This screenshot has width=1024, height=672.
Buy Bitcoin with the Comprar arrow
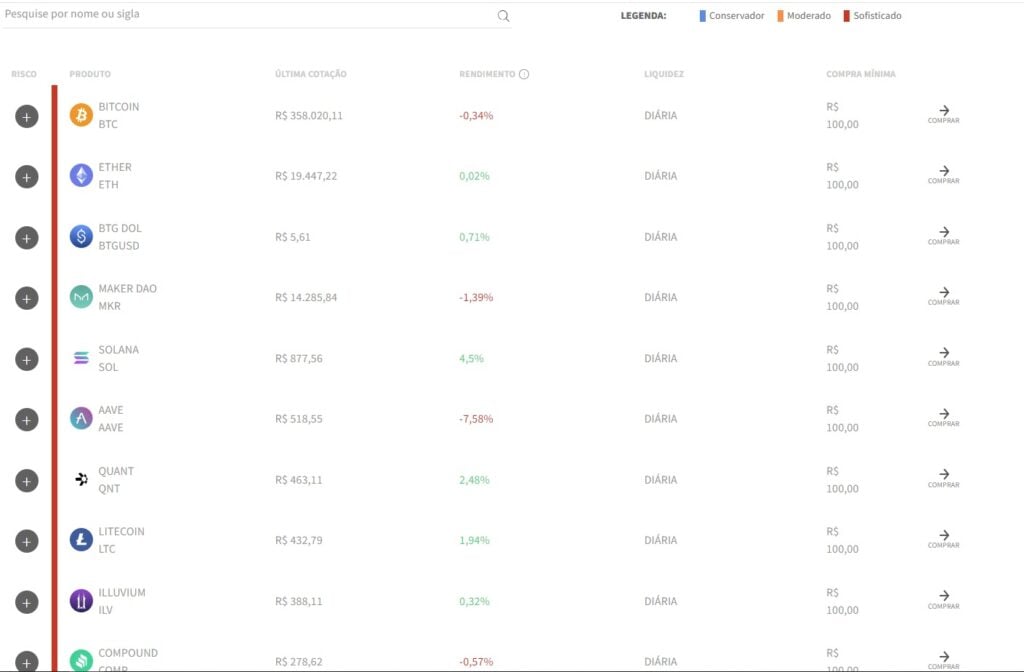point(944,114)
